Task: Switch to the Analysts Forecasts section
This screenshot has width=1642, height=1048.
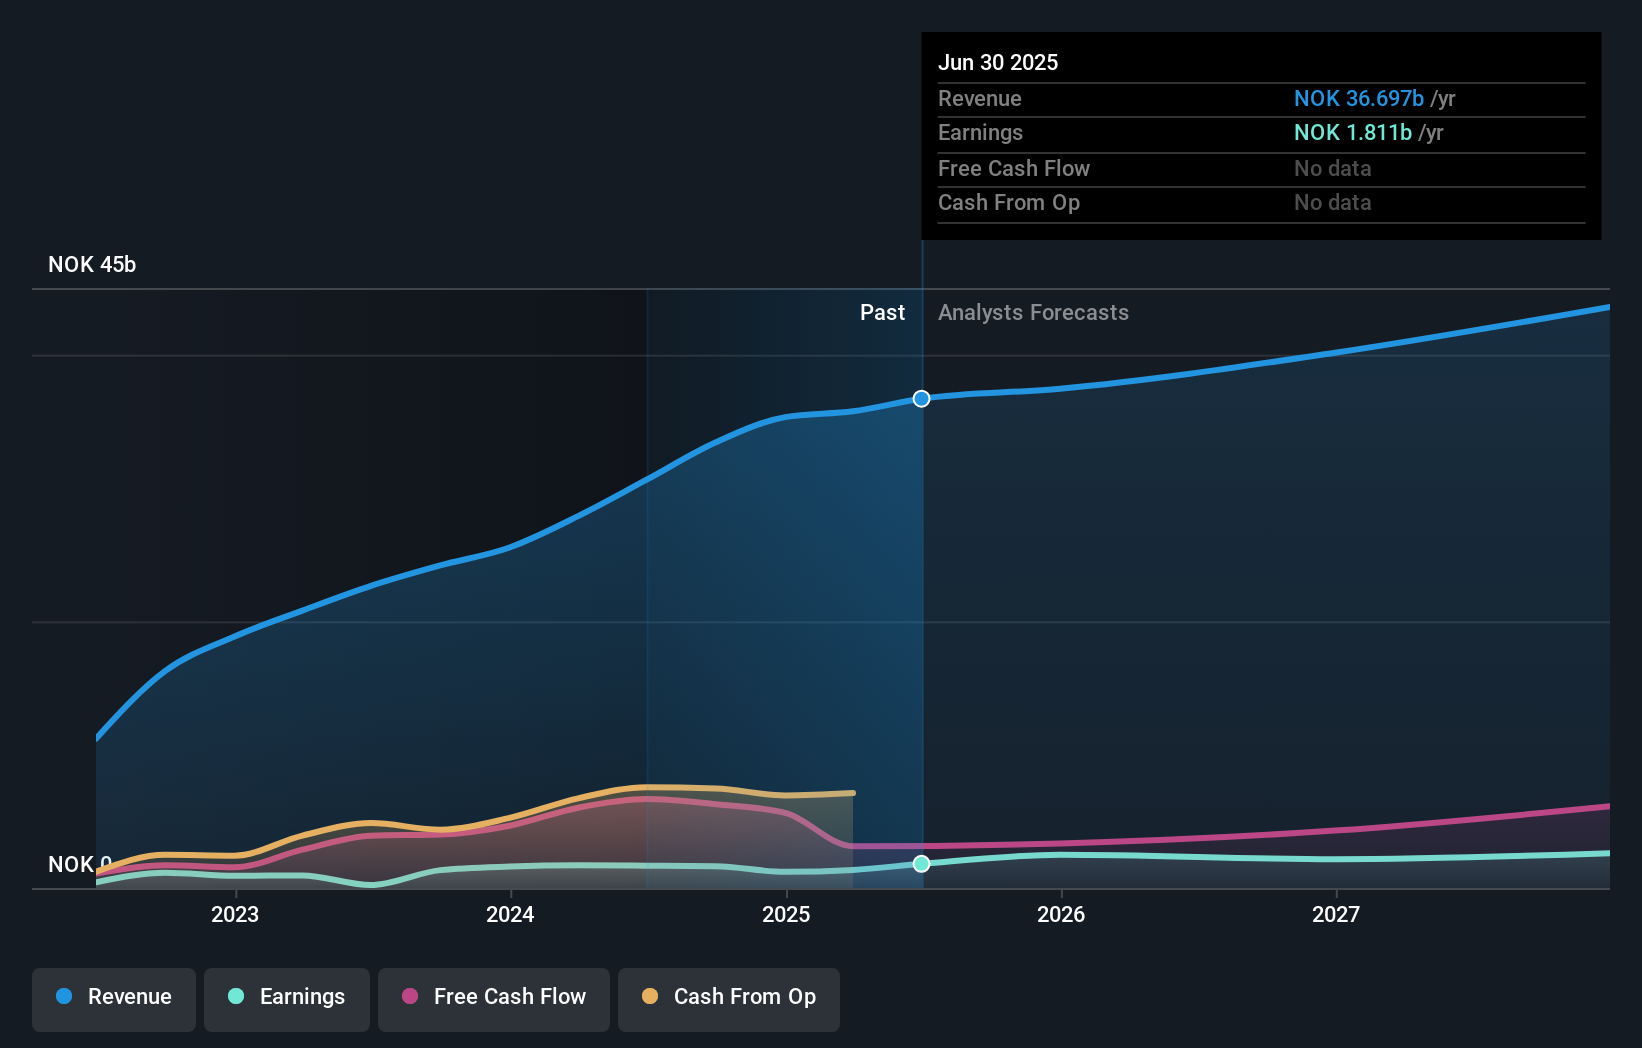Action: click(x=1033, y=312)
